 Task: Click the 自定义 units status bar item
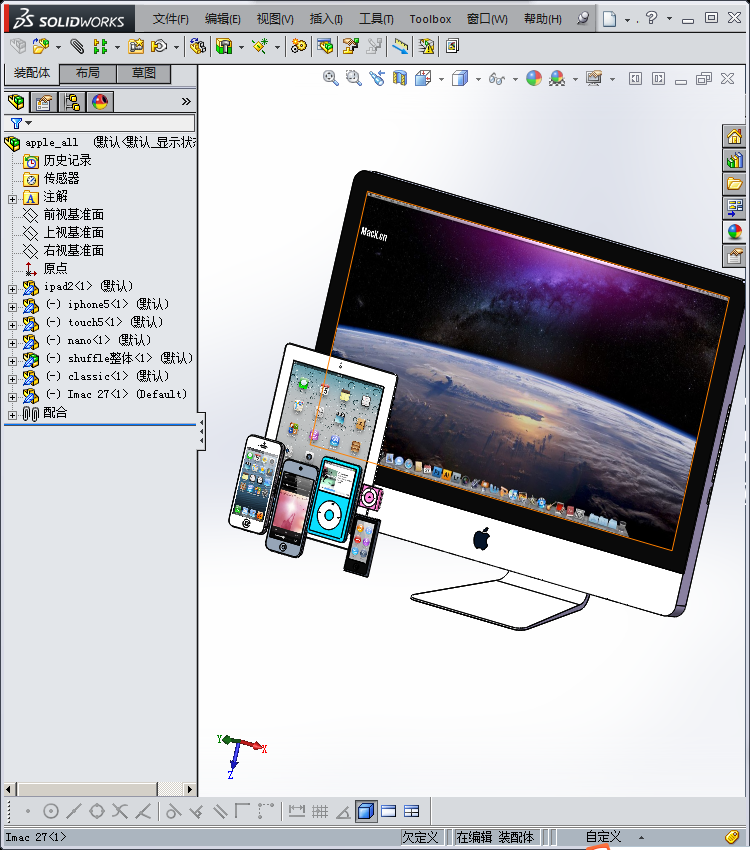604,838
